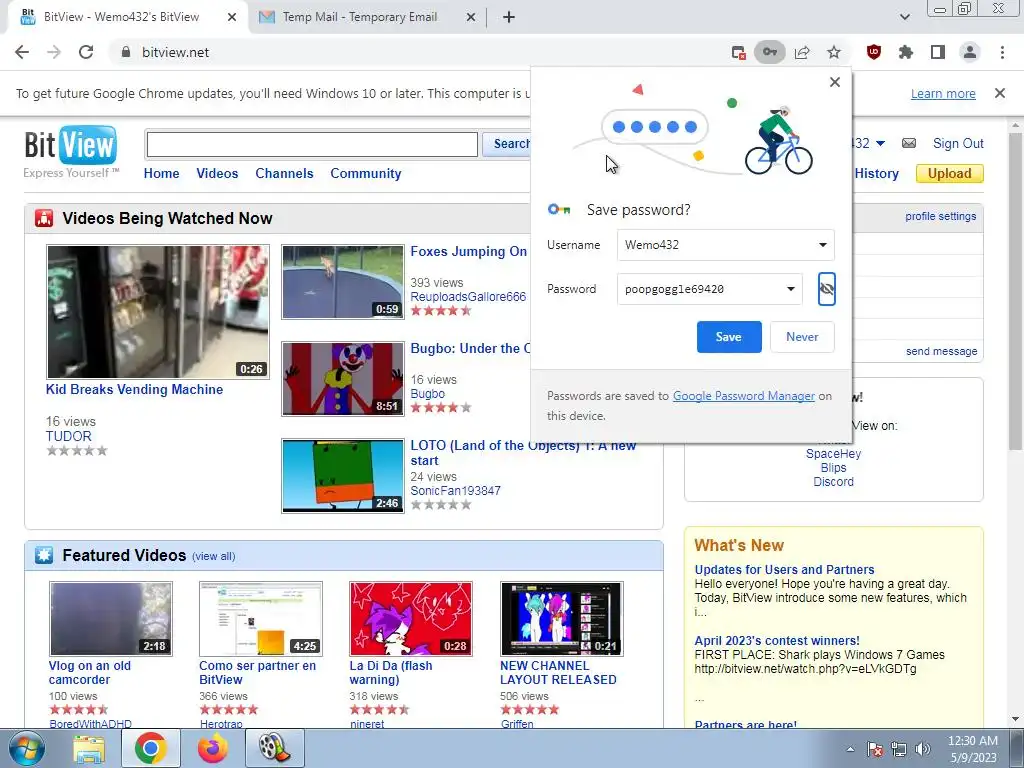Viewport: 1024px width, 768px height.
Task: Toggle password visibility eye icon
Action: pos(827,289)
